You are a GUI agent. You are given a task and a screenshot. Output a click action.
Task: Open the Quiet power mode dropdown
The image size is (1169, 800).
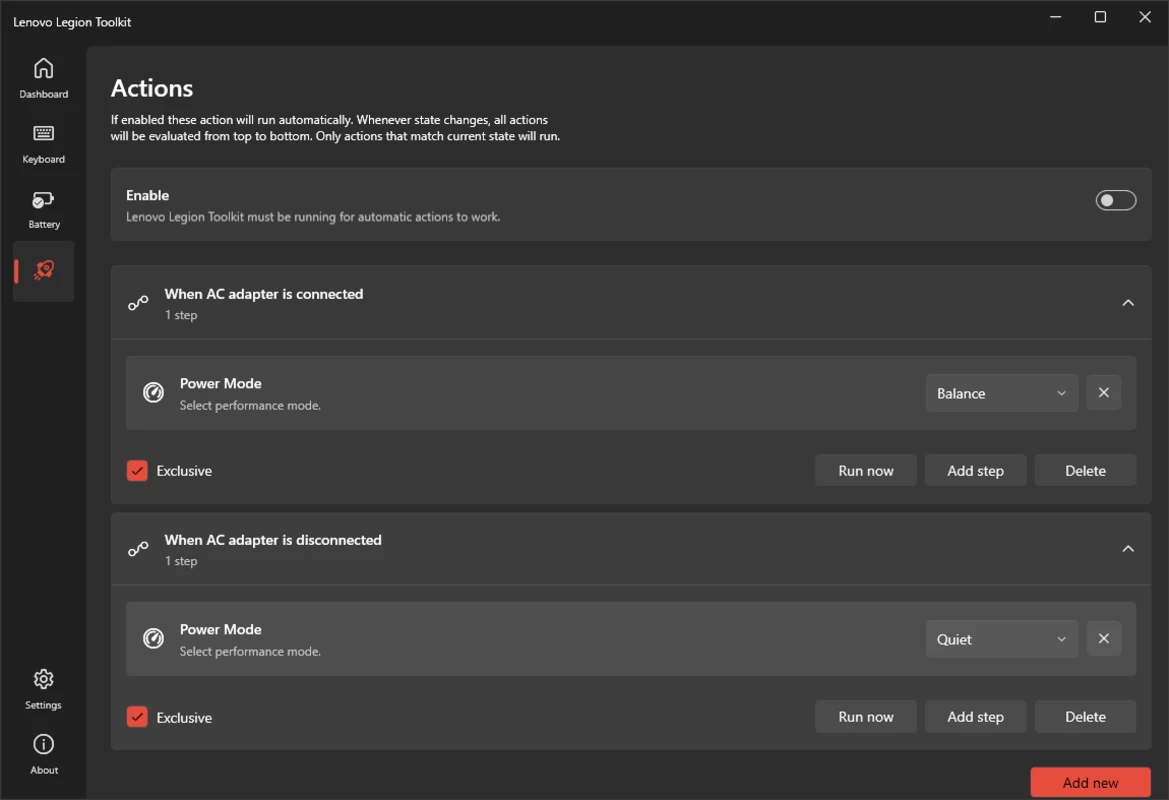pyautogui.click(x=1002, y=639)
